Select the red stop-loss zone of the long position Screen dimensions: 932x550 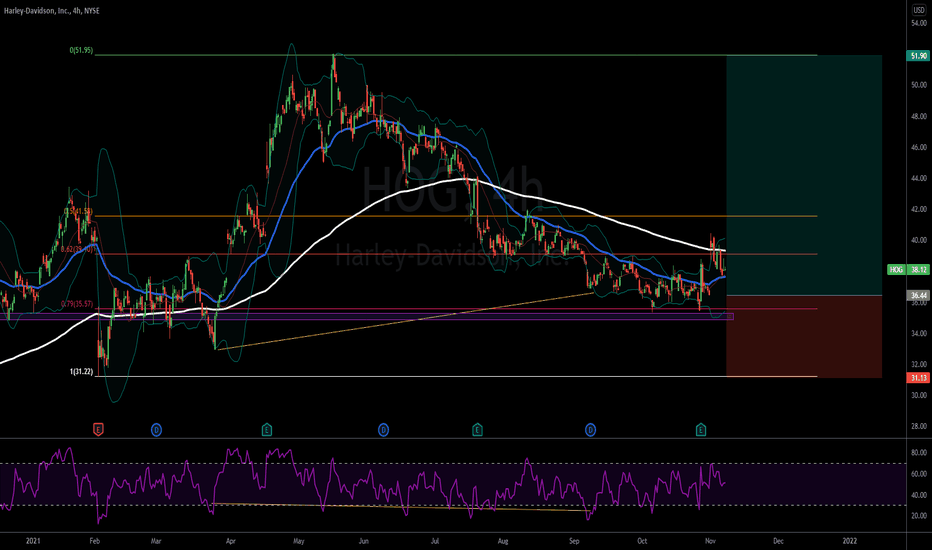[x=804, y=337]
